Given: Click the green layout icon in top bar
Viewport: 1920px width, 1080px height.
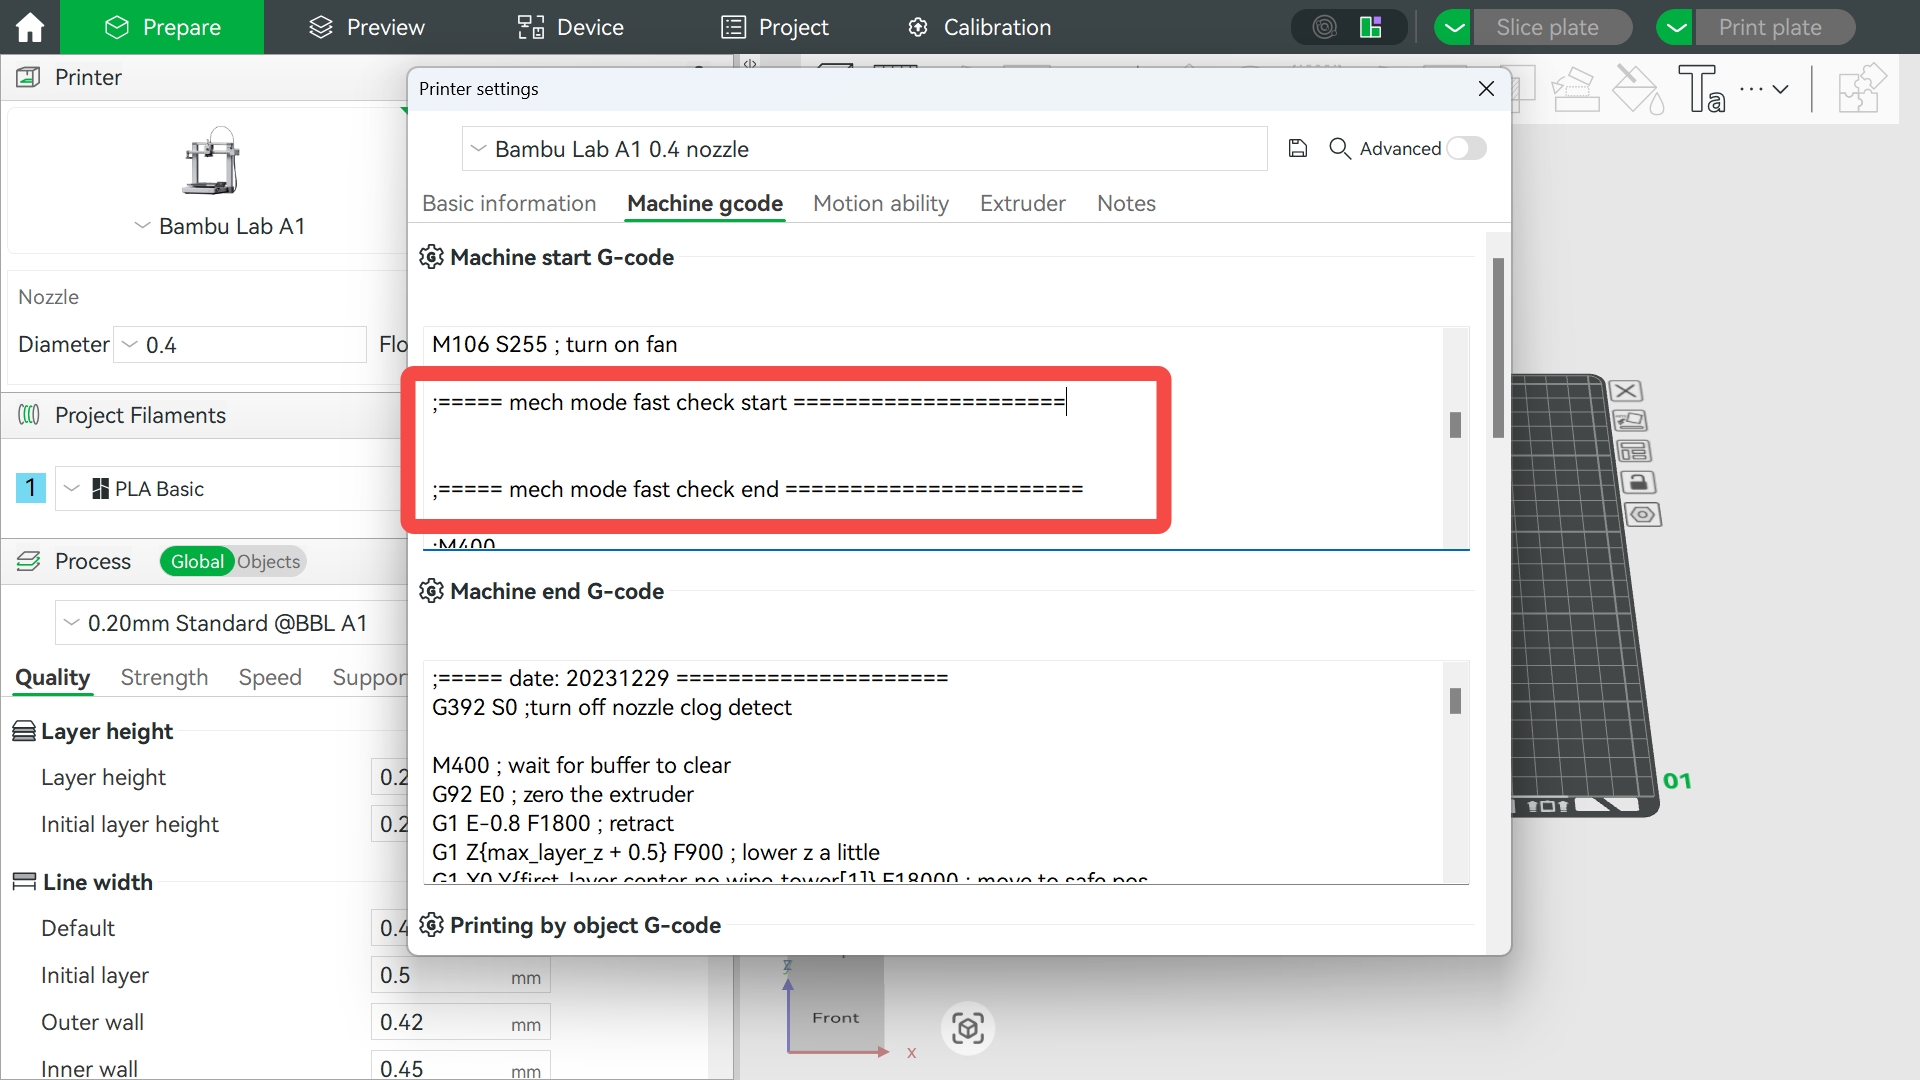Looking at the screenshot, I should coord(1371,27).
